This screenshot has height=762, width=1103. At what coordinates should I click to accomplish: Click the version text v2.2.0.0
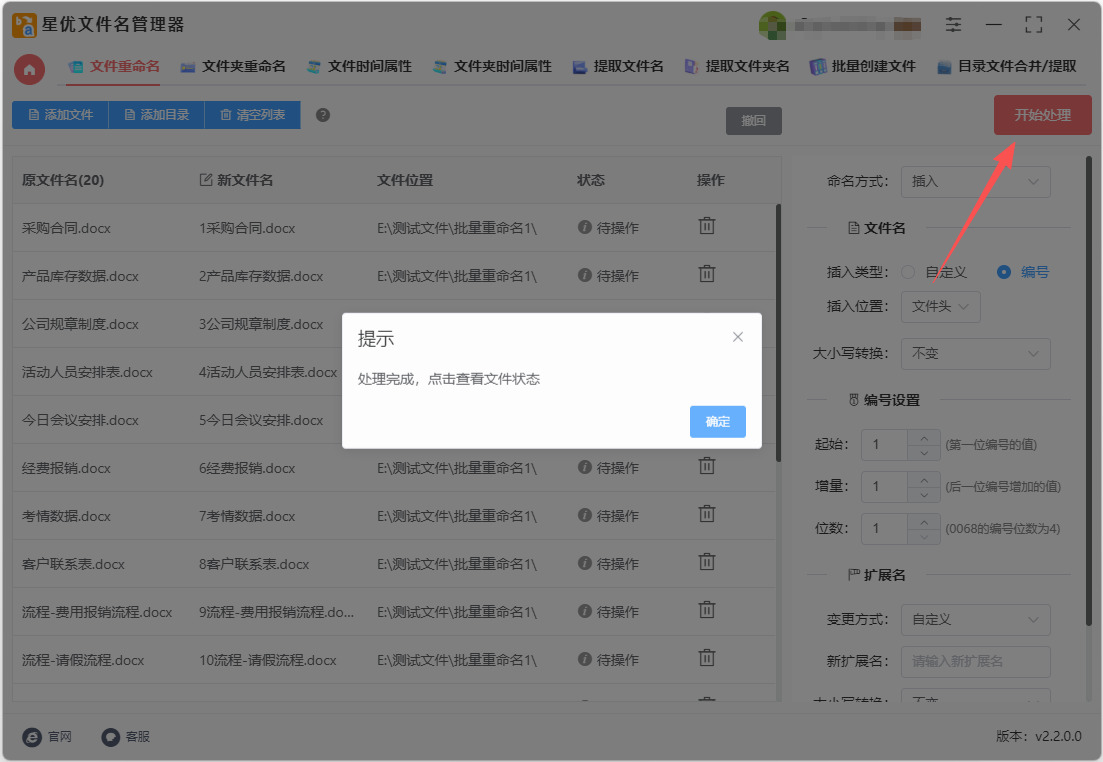tap(1058, 737)
